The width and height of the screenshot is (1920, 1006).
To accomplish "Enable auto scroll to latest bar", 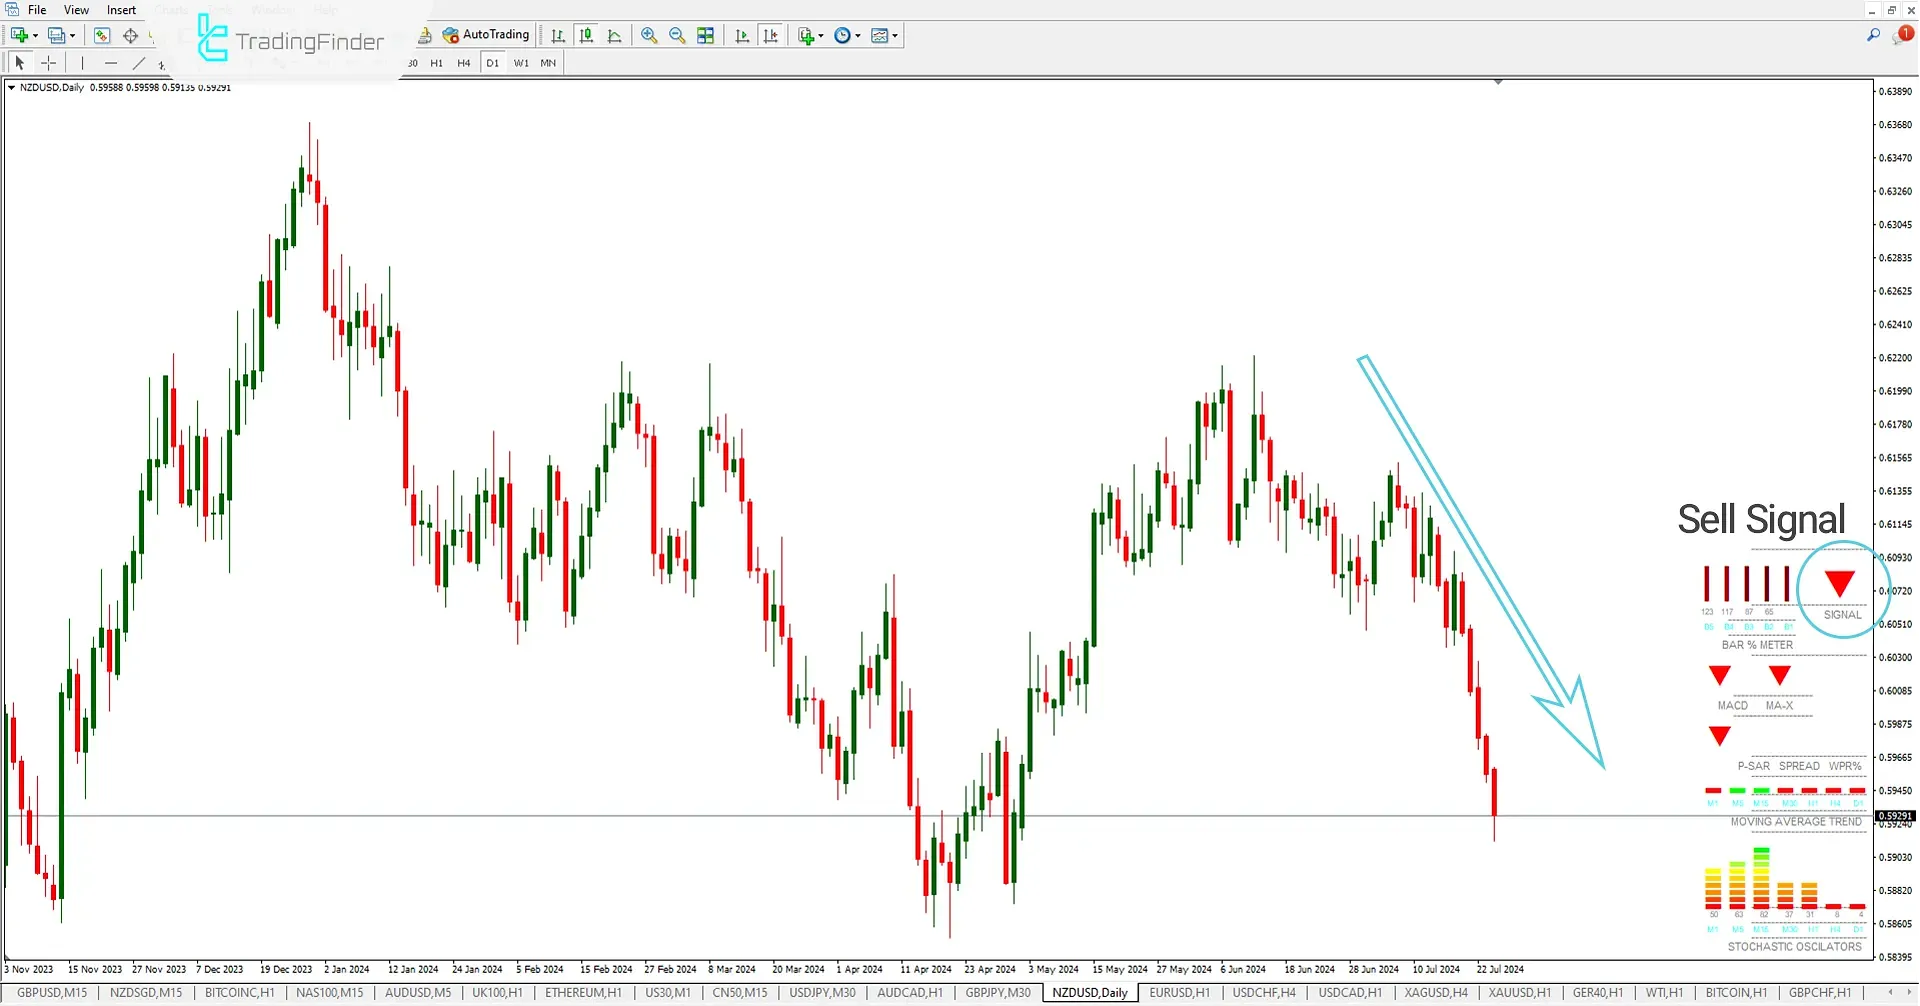I will coord(742,35).
